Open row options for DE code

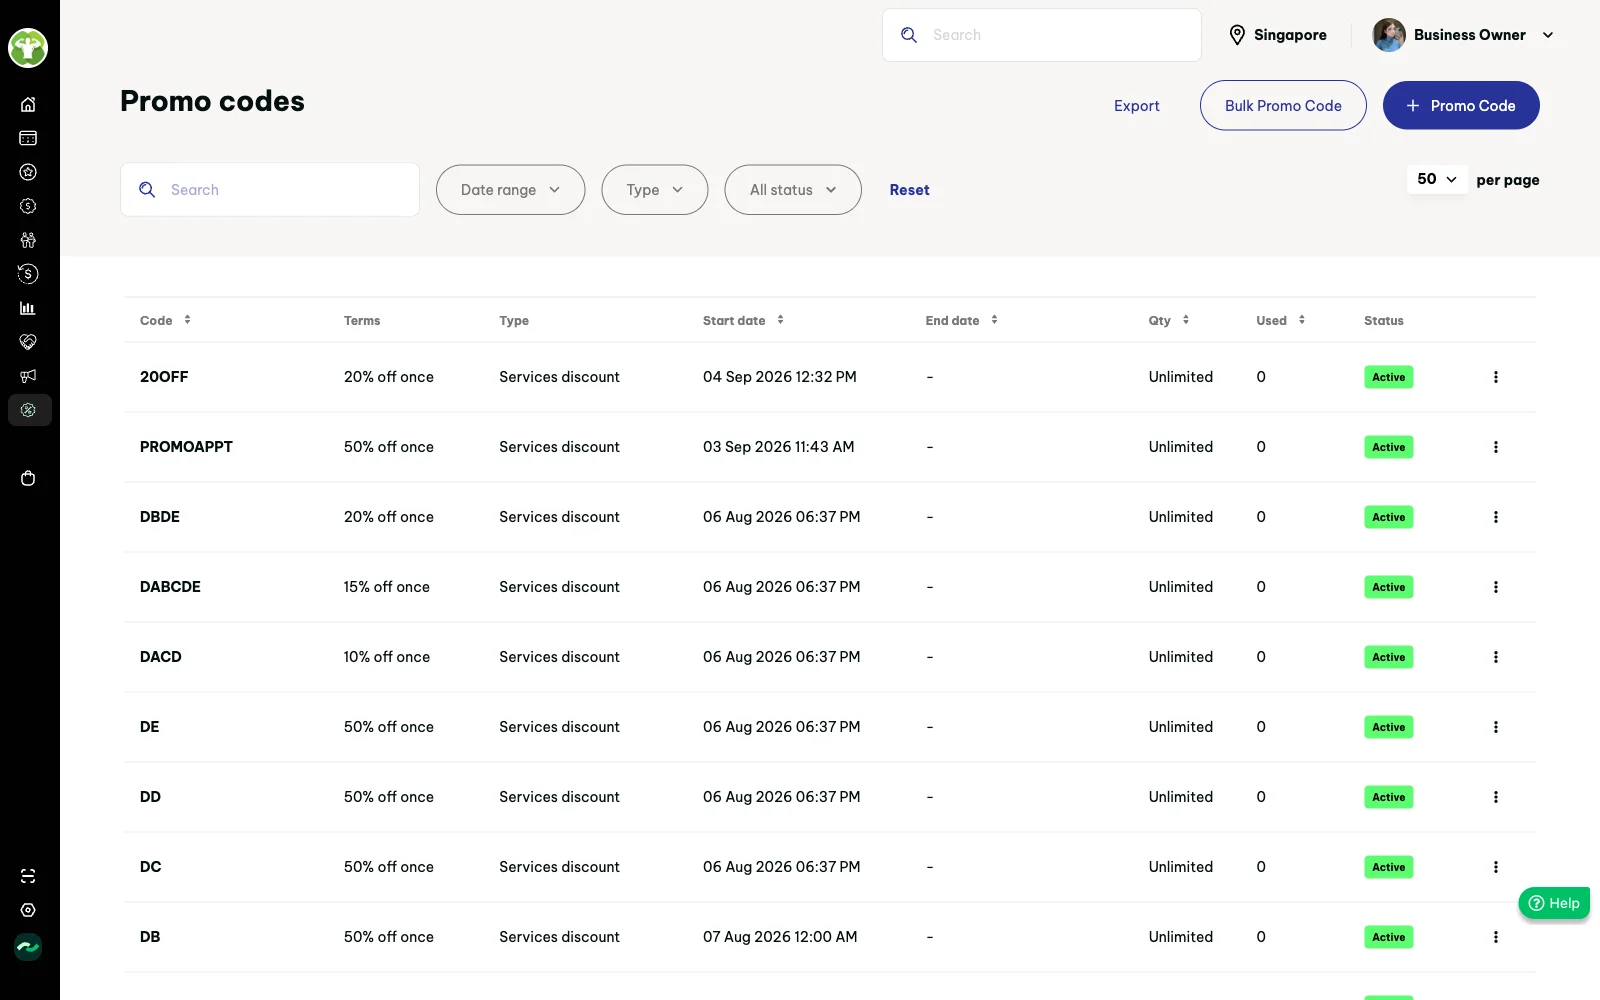[1496, 727]
